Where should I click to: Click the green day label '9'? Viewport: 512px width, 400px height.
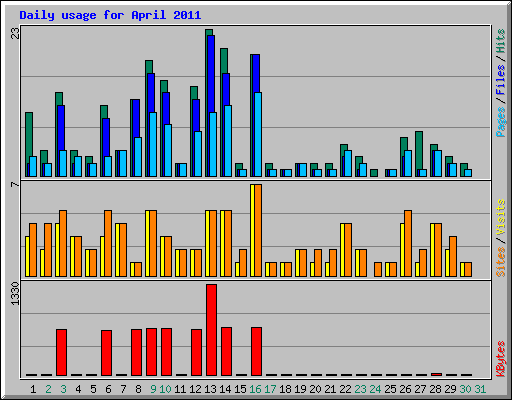point(153,389)
